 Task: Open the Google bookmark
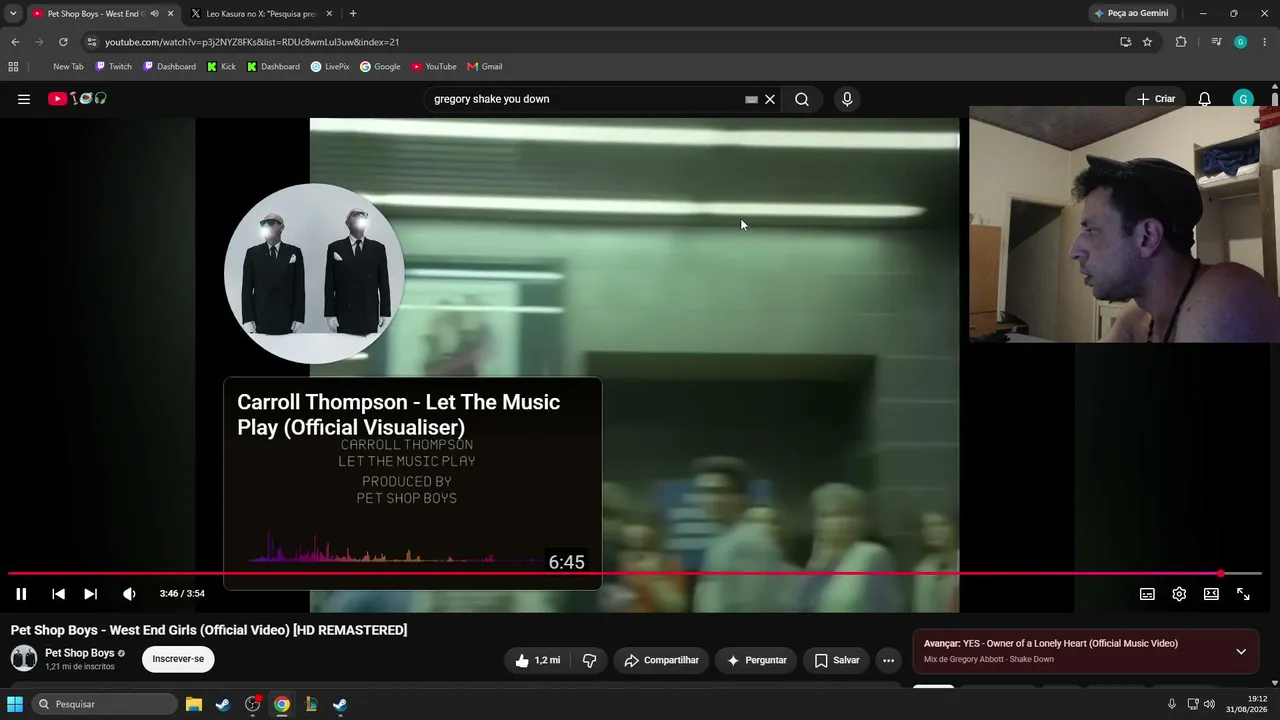click(380, 67)
